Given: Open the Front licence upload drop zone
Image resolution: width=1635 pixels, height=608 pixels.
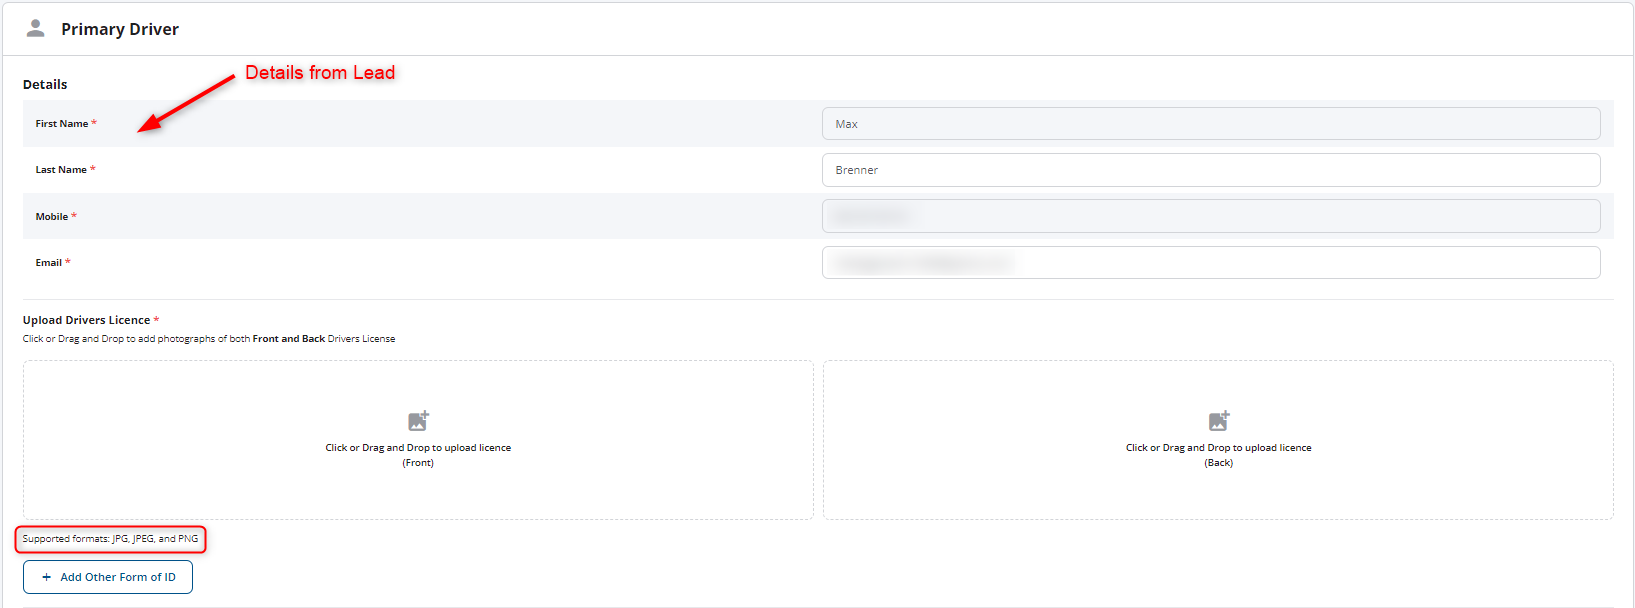Looking at the screenshot, I should tap(418, 440).
